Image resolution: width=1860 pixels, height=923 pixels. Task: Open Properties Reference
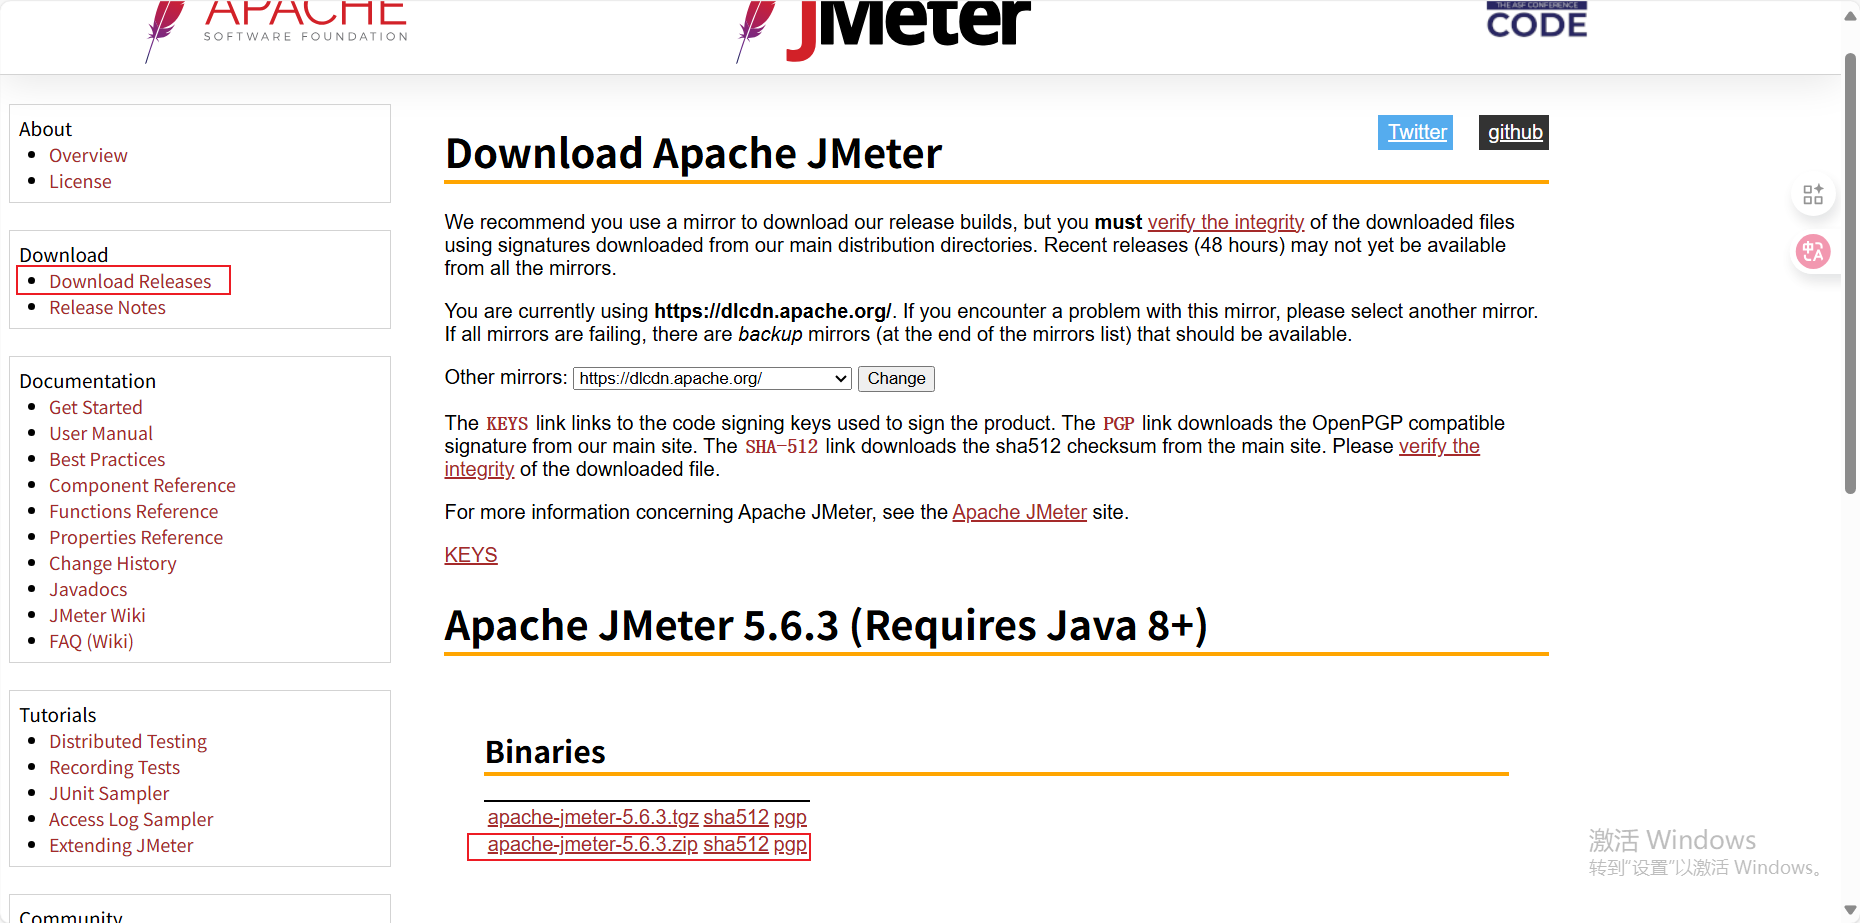coord(136,537)
